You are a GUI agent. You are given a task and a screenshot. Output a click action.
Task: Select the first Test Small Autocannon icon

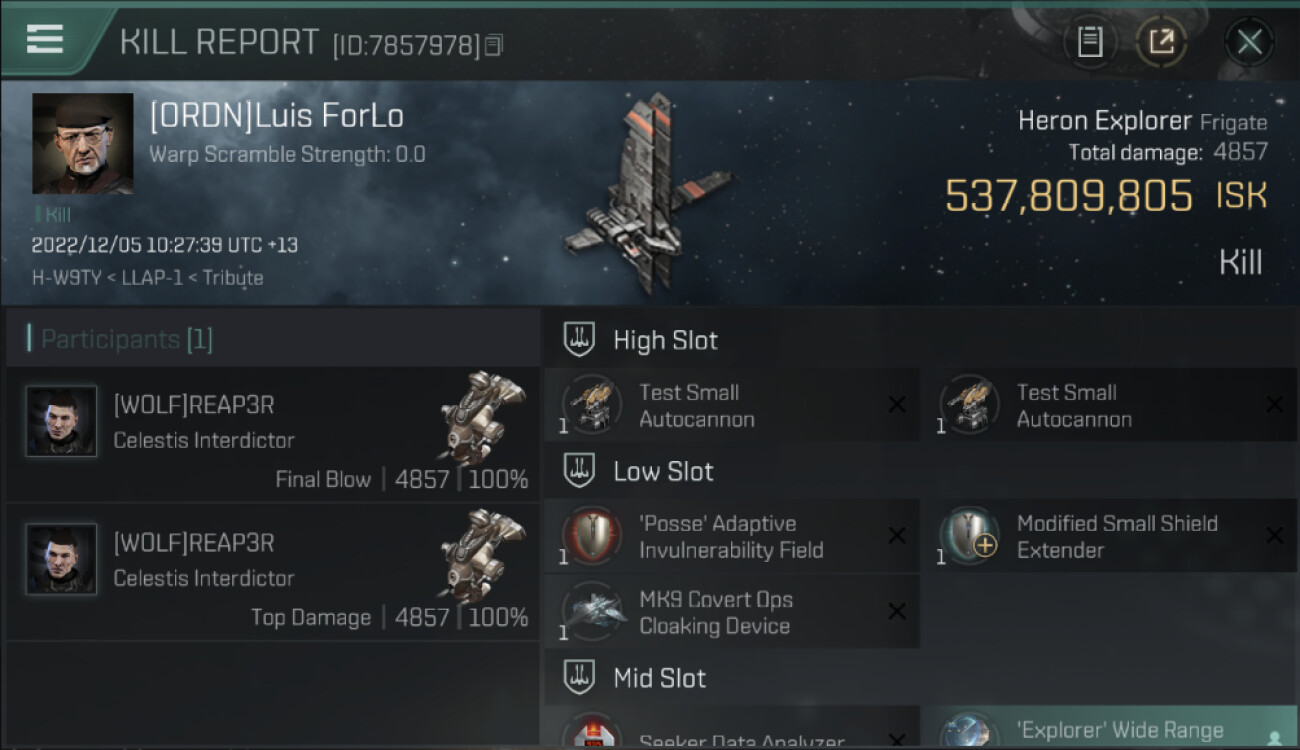pyautogui.click(x=591, y=405)
